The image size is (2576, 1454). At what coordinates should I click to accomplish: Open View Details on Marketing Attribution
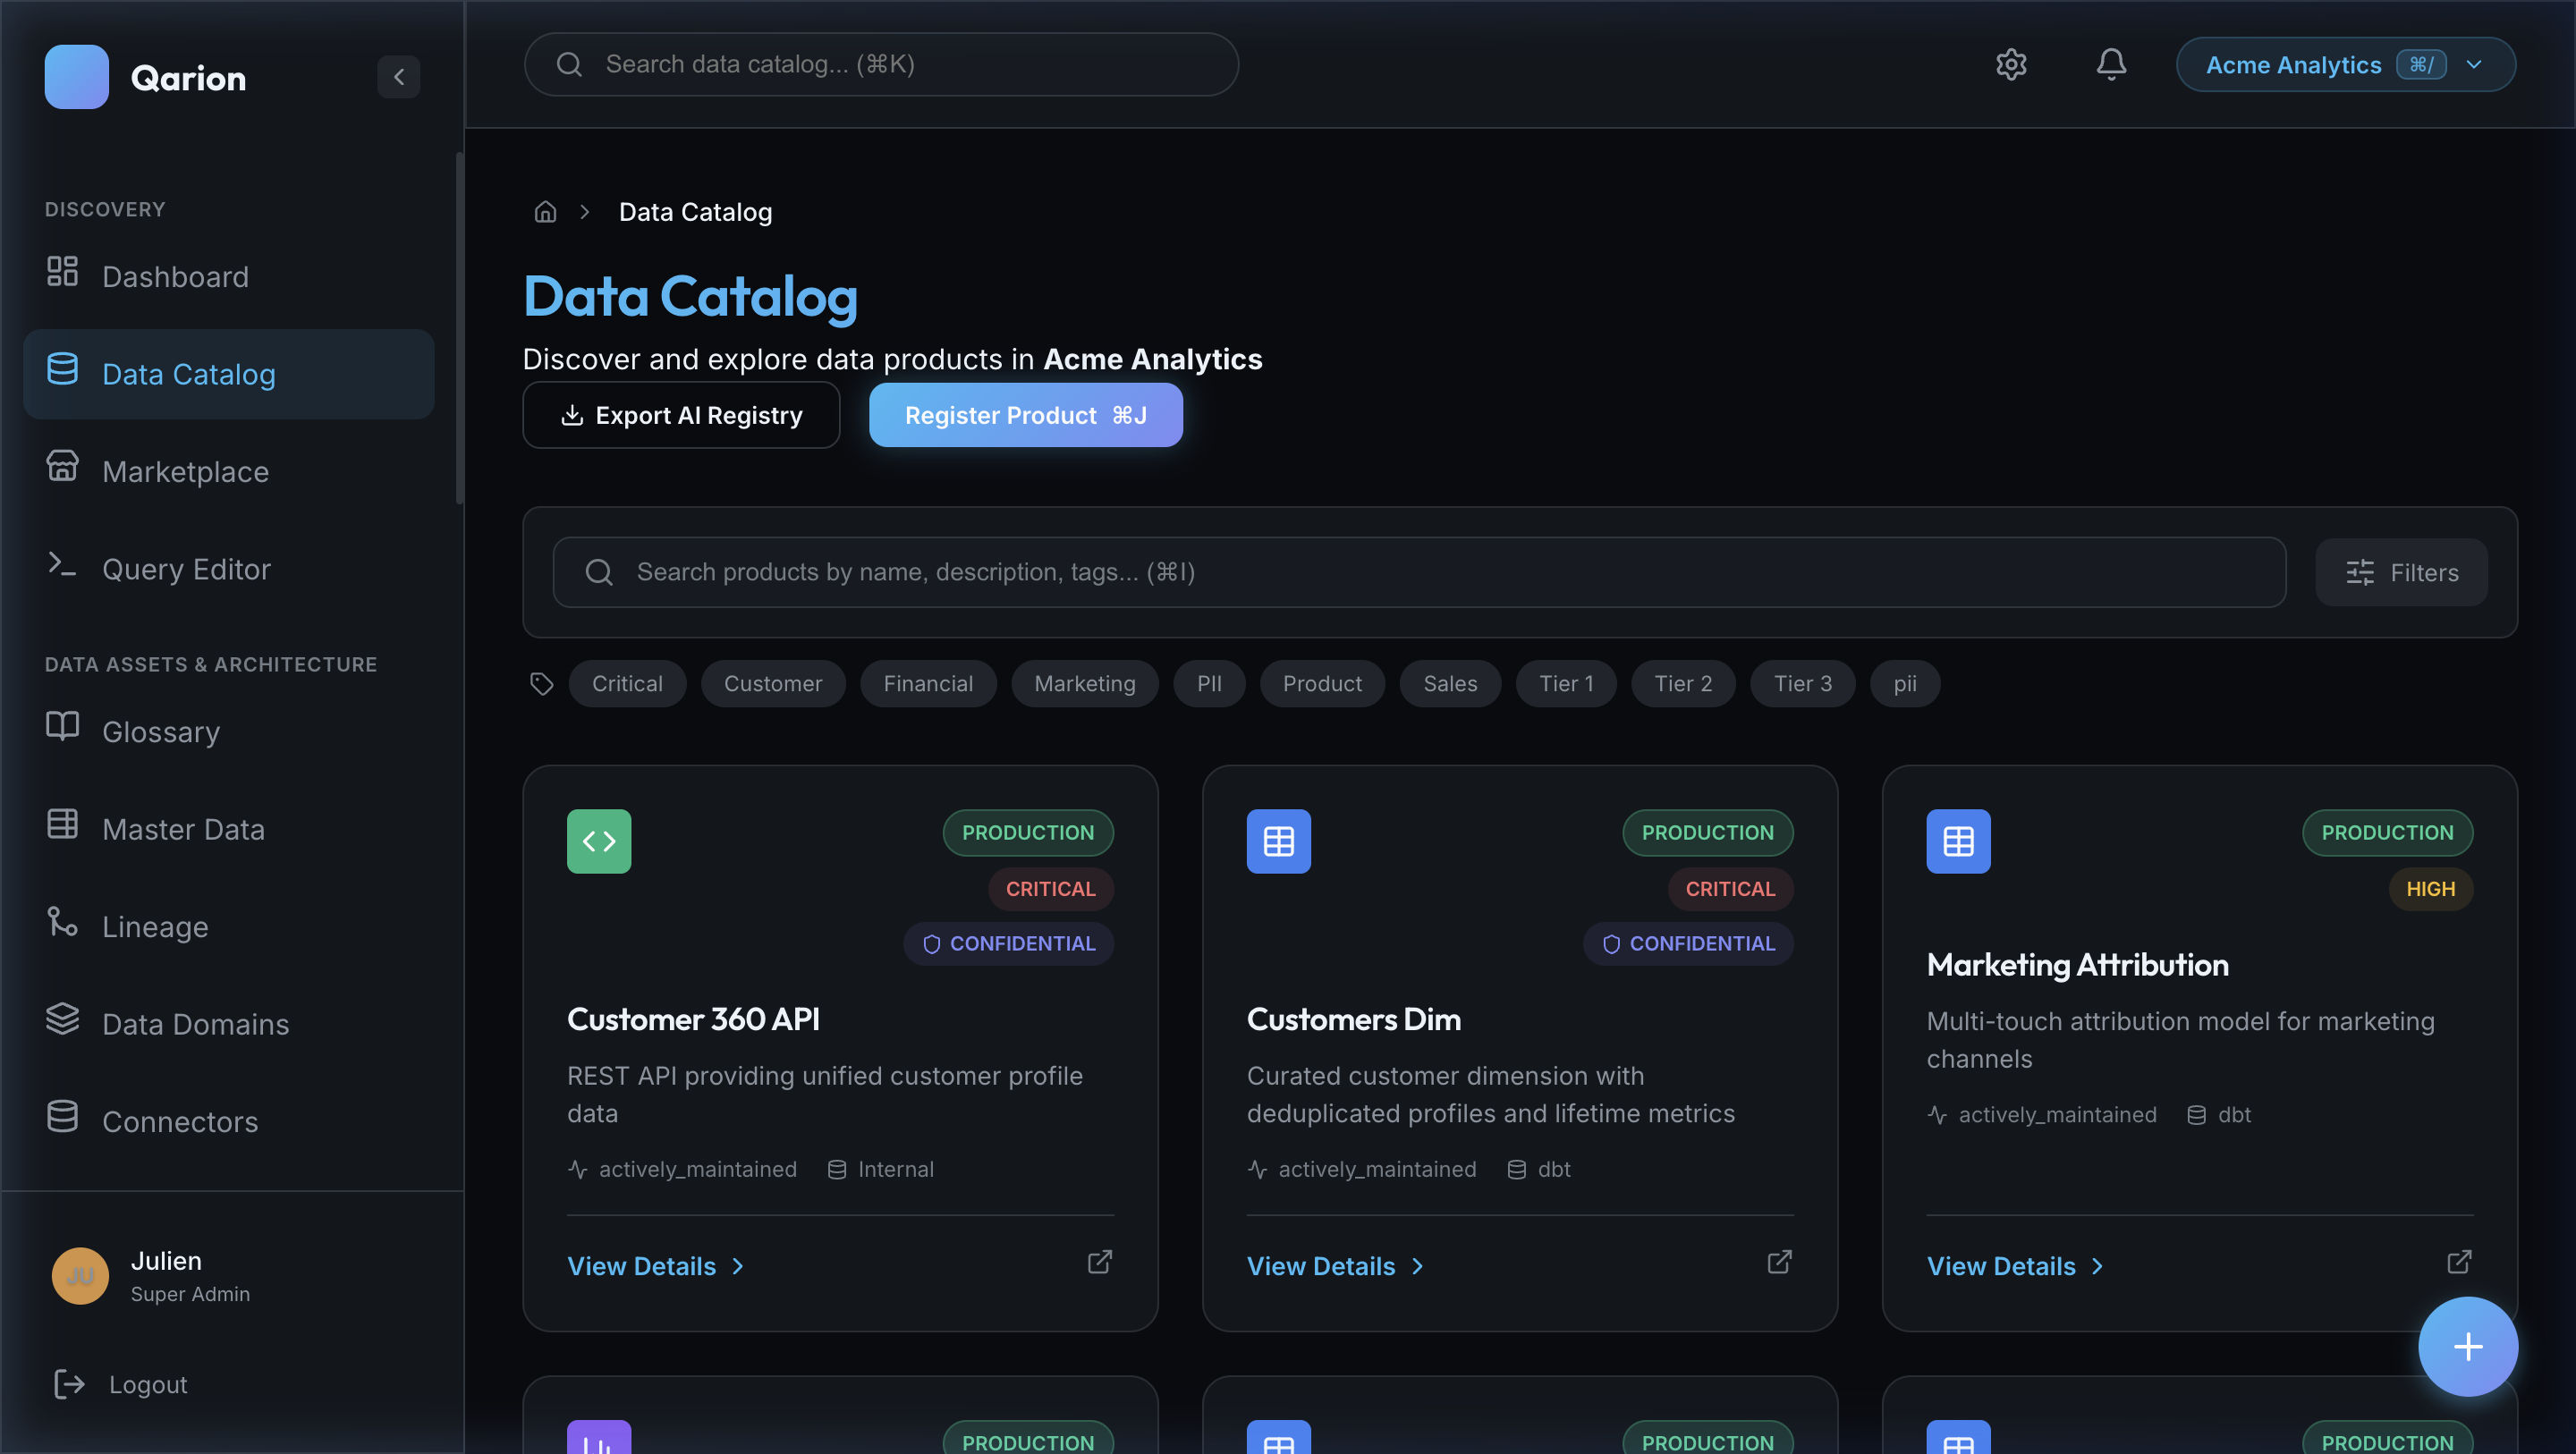2003,1265
